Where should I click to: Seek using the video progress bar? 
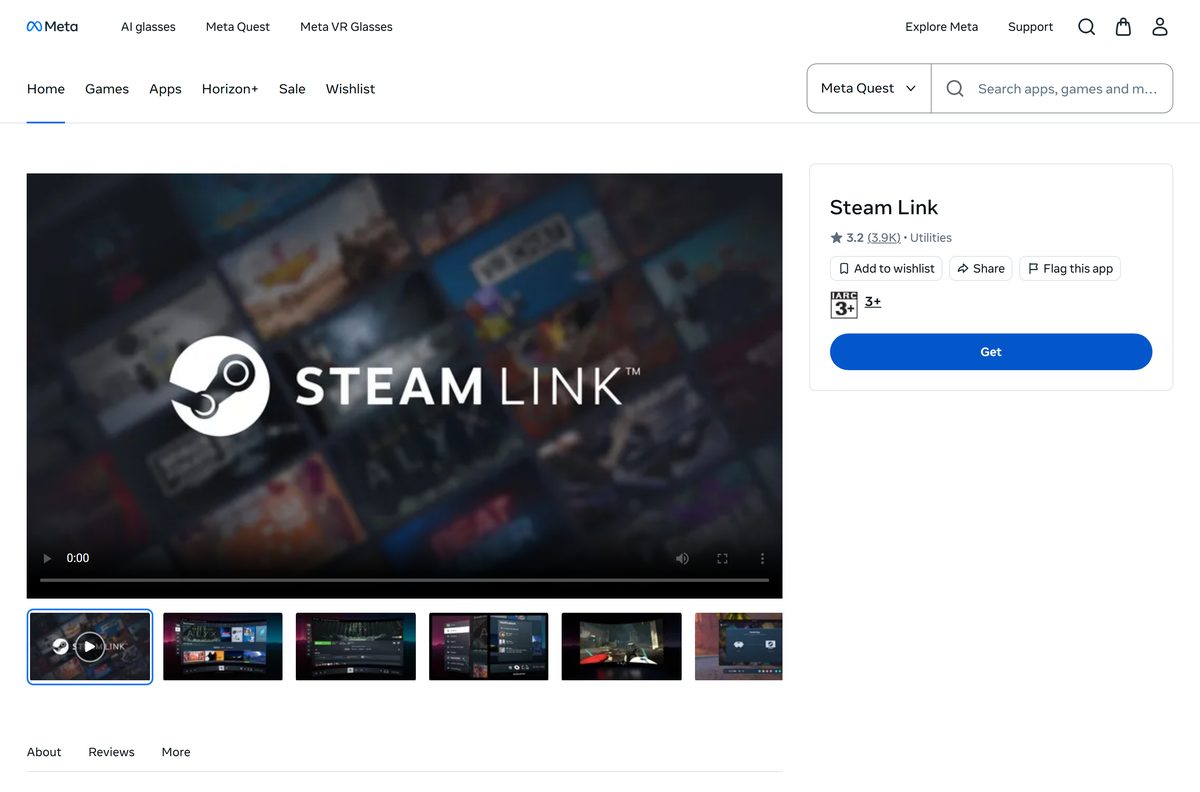click(404, 580)
